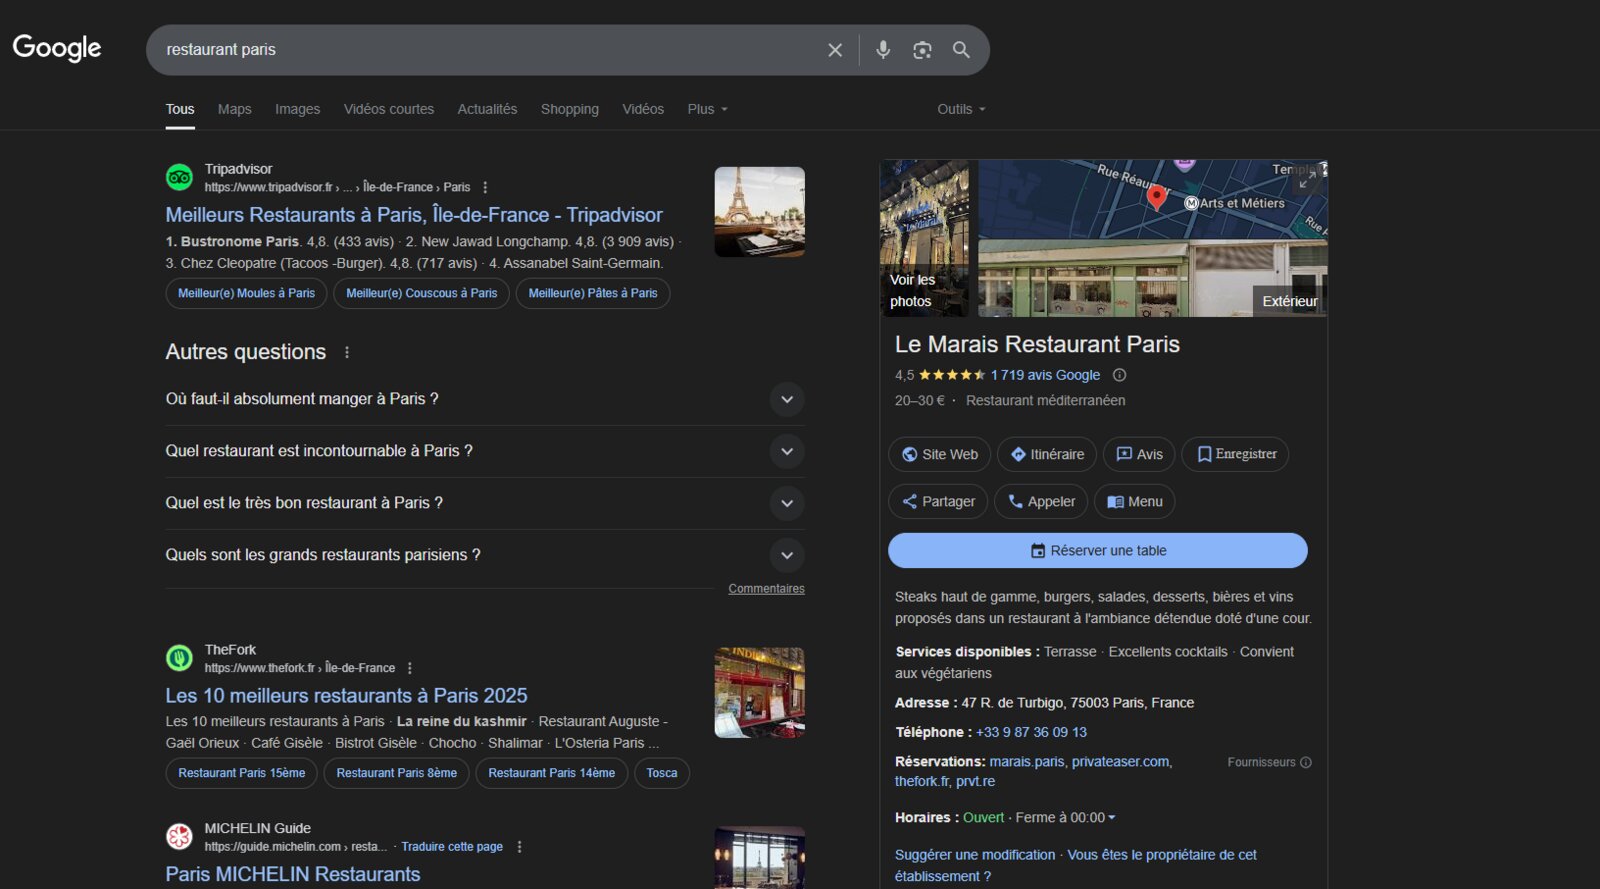Switch to the Images tab
1600x889 pixels.
(x=298, y=109)
